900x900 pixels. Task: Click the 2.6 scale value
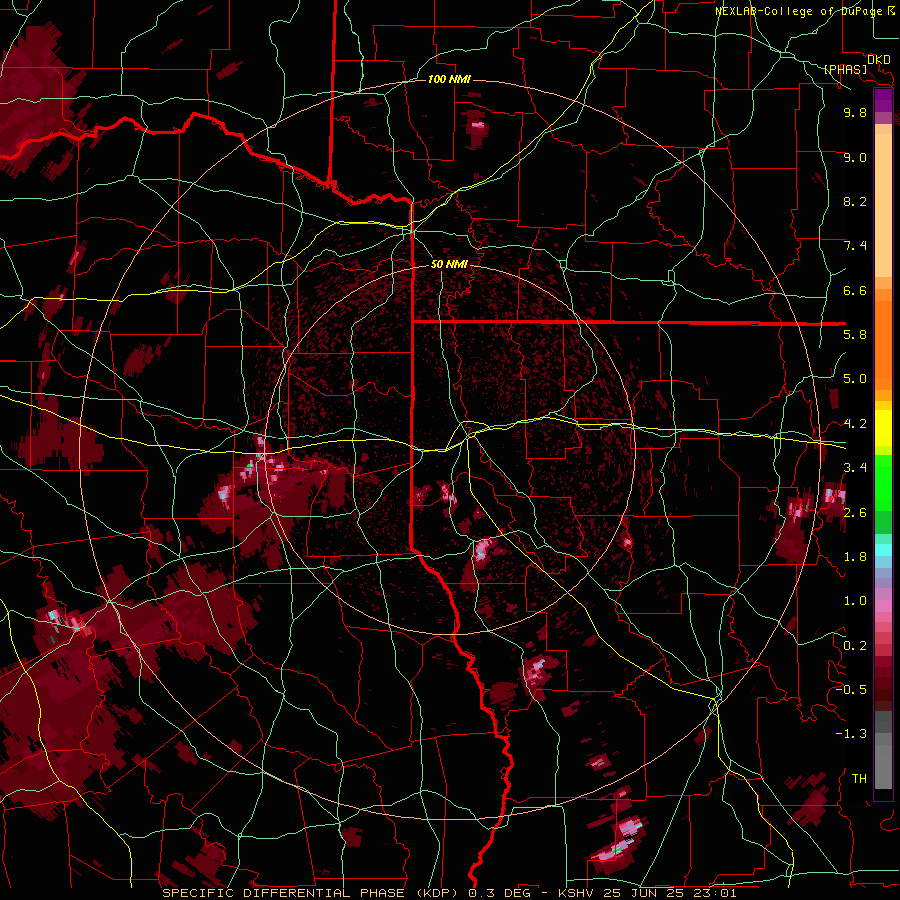coord(855,513)
